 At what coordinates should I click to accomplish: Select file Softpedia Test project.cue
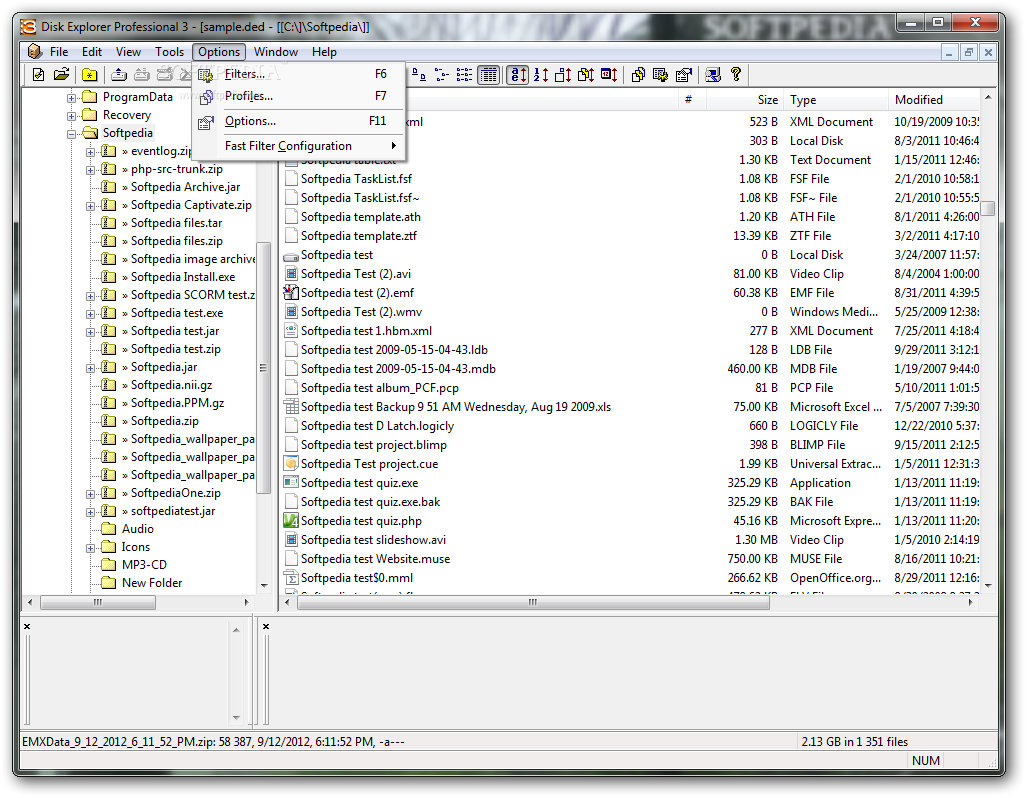tap(369, 464)
